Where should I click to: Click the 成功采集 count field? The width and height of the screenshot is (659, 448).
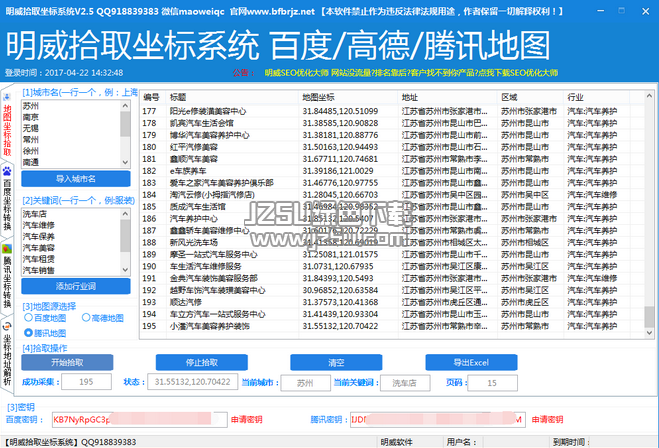point(86,382)
